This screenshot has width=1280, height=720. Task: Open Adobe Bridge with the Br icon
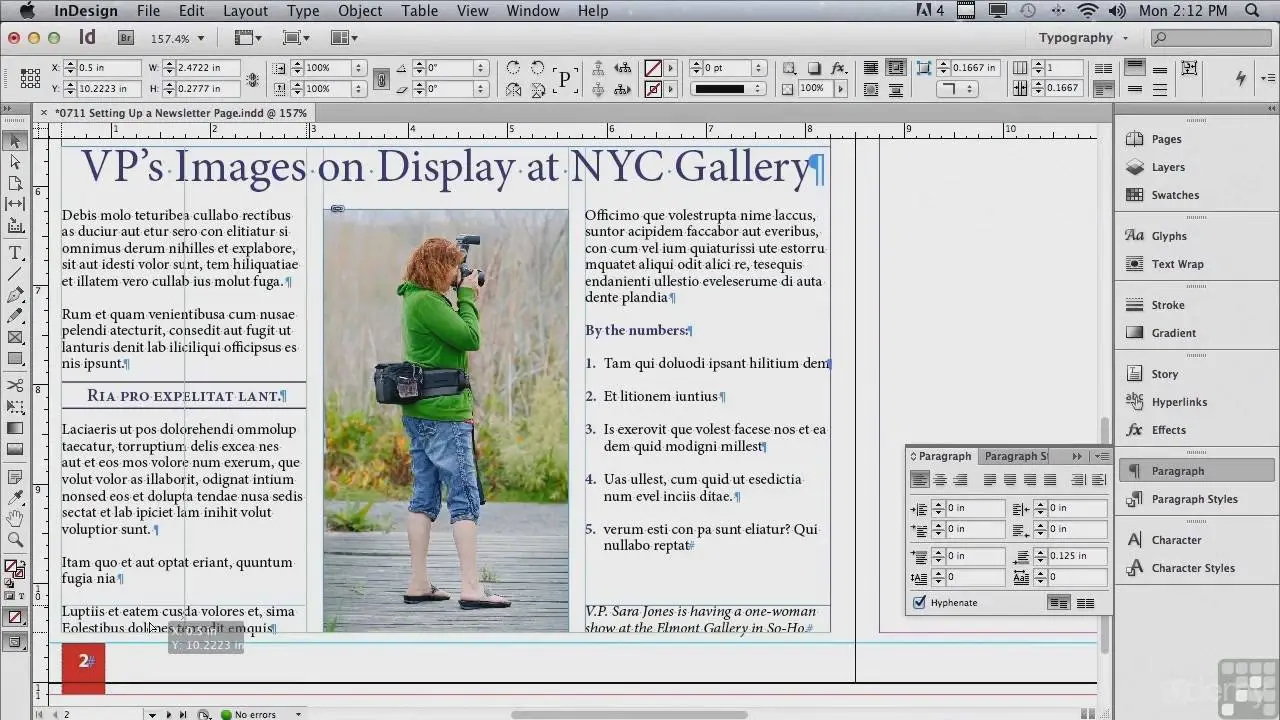(x=126, y=38)
